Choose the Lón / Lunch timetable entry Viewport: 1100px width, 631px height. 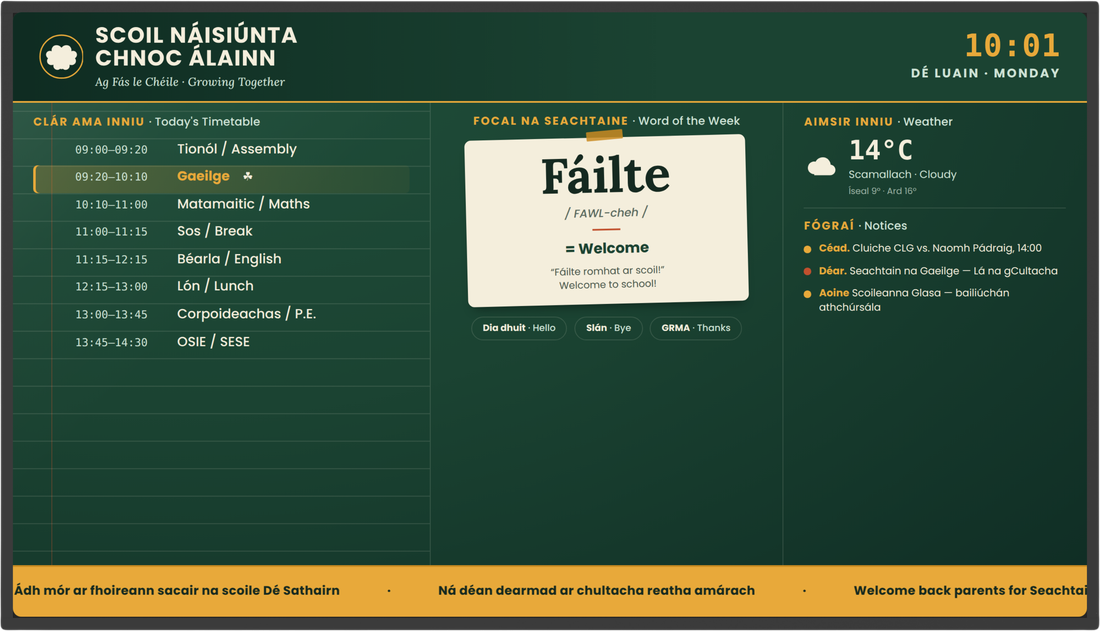(x=222, y=286)
